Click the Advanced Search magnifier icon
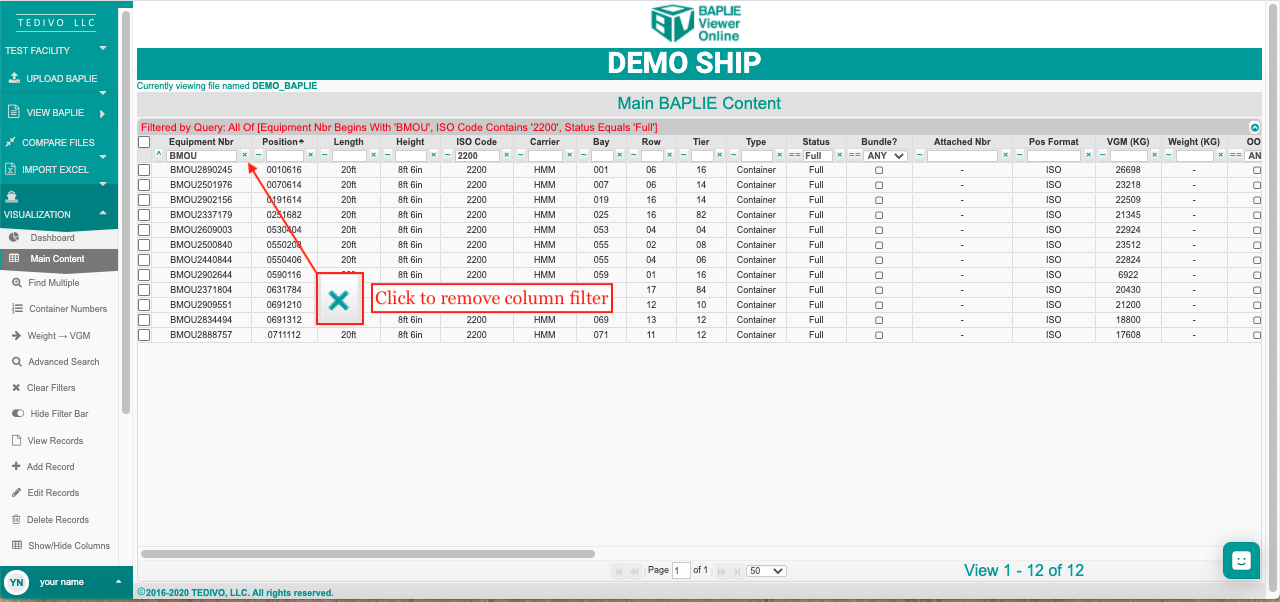Viewport: 1280px width, 602px height. [17, 362]
